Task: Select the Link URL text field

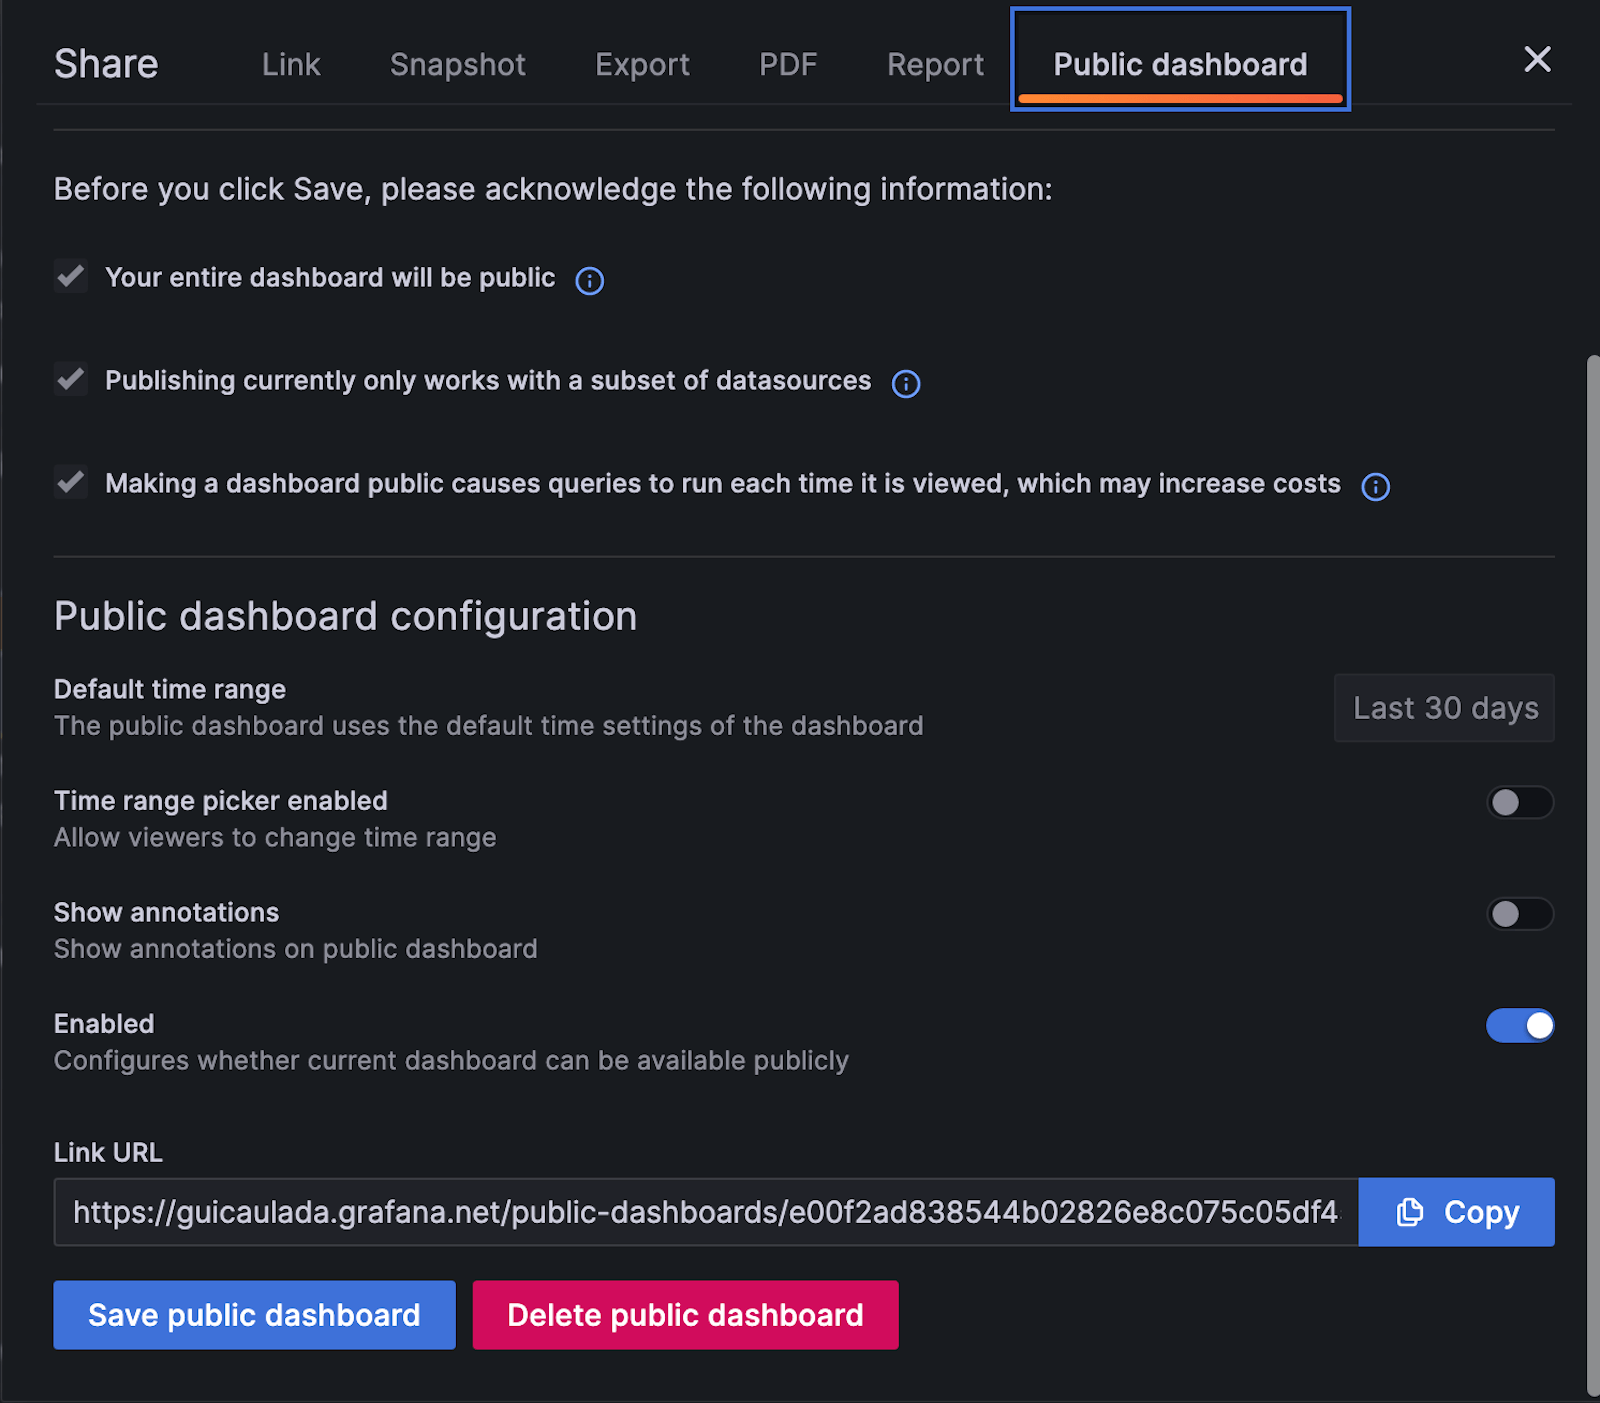Action: pyautogui.click(x=700, y=1211)
